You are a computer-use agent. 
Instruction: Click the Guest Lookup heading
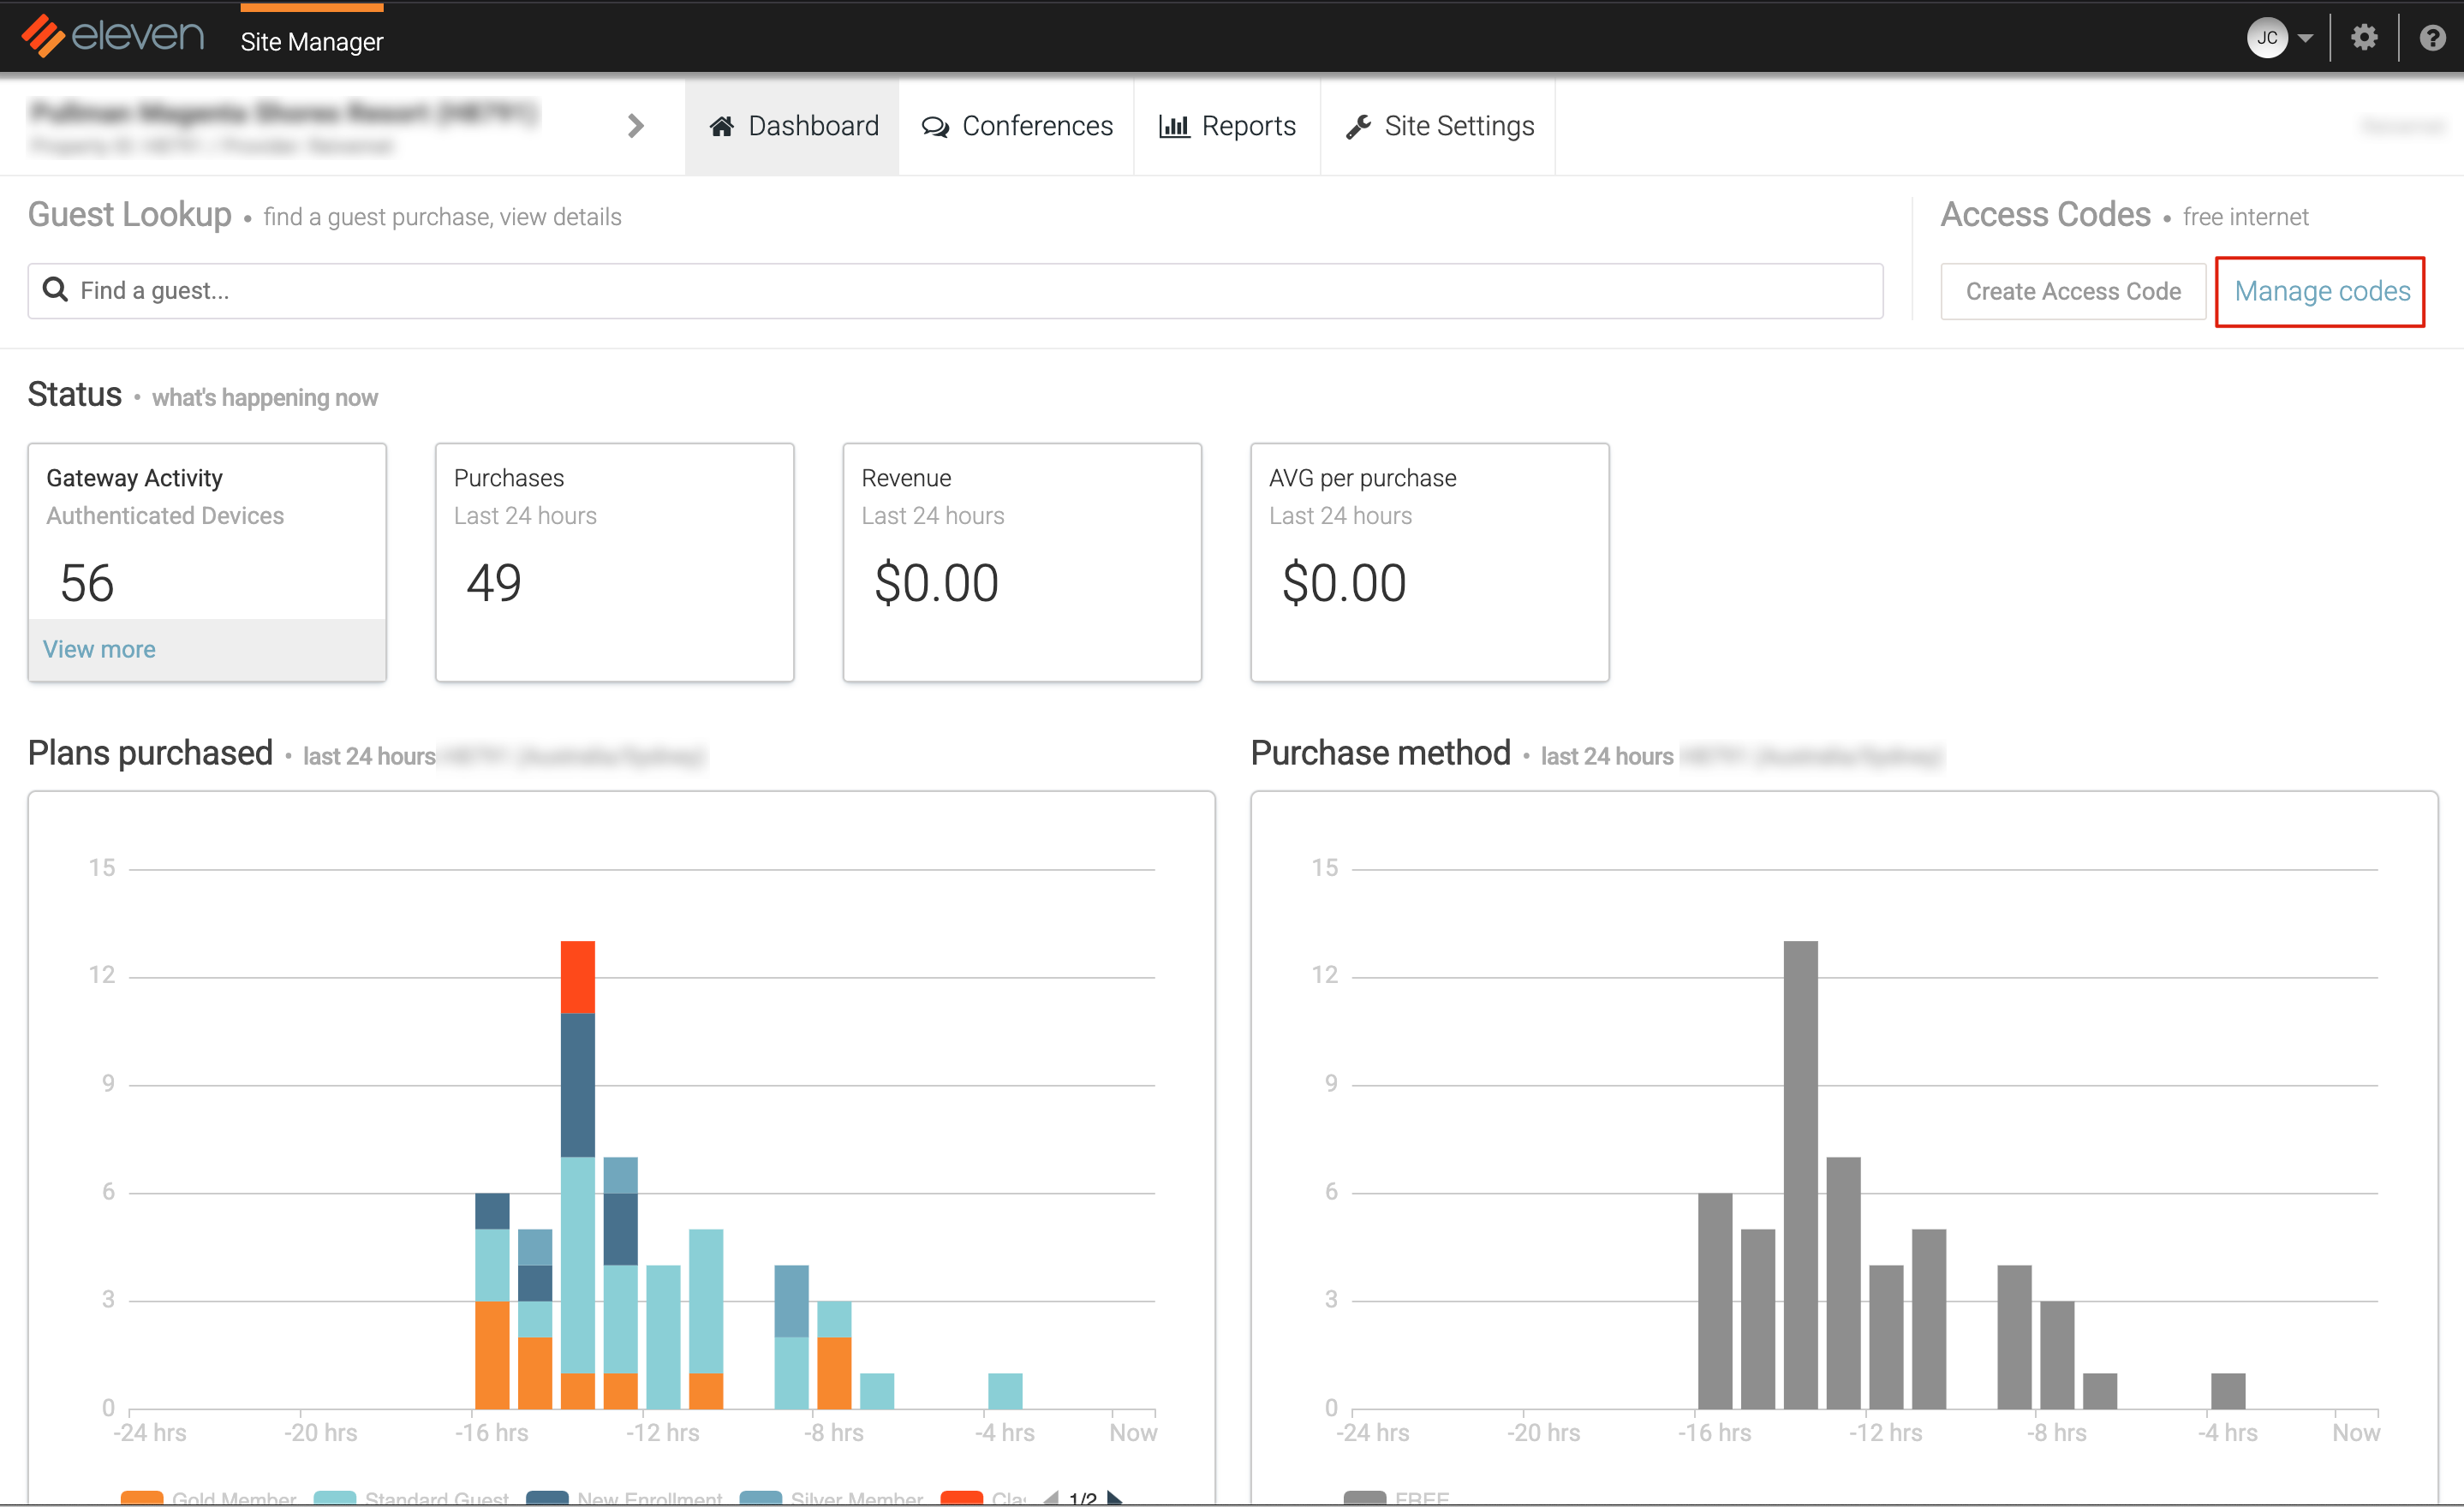tap(130, 215)
